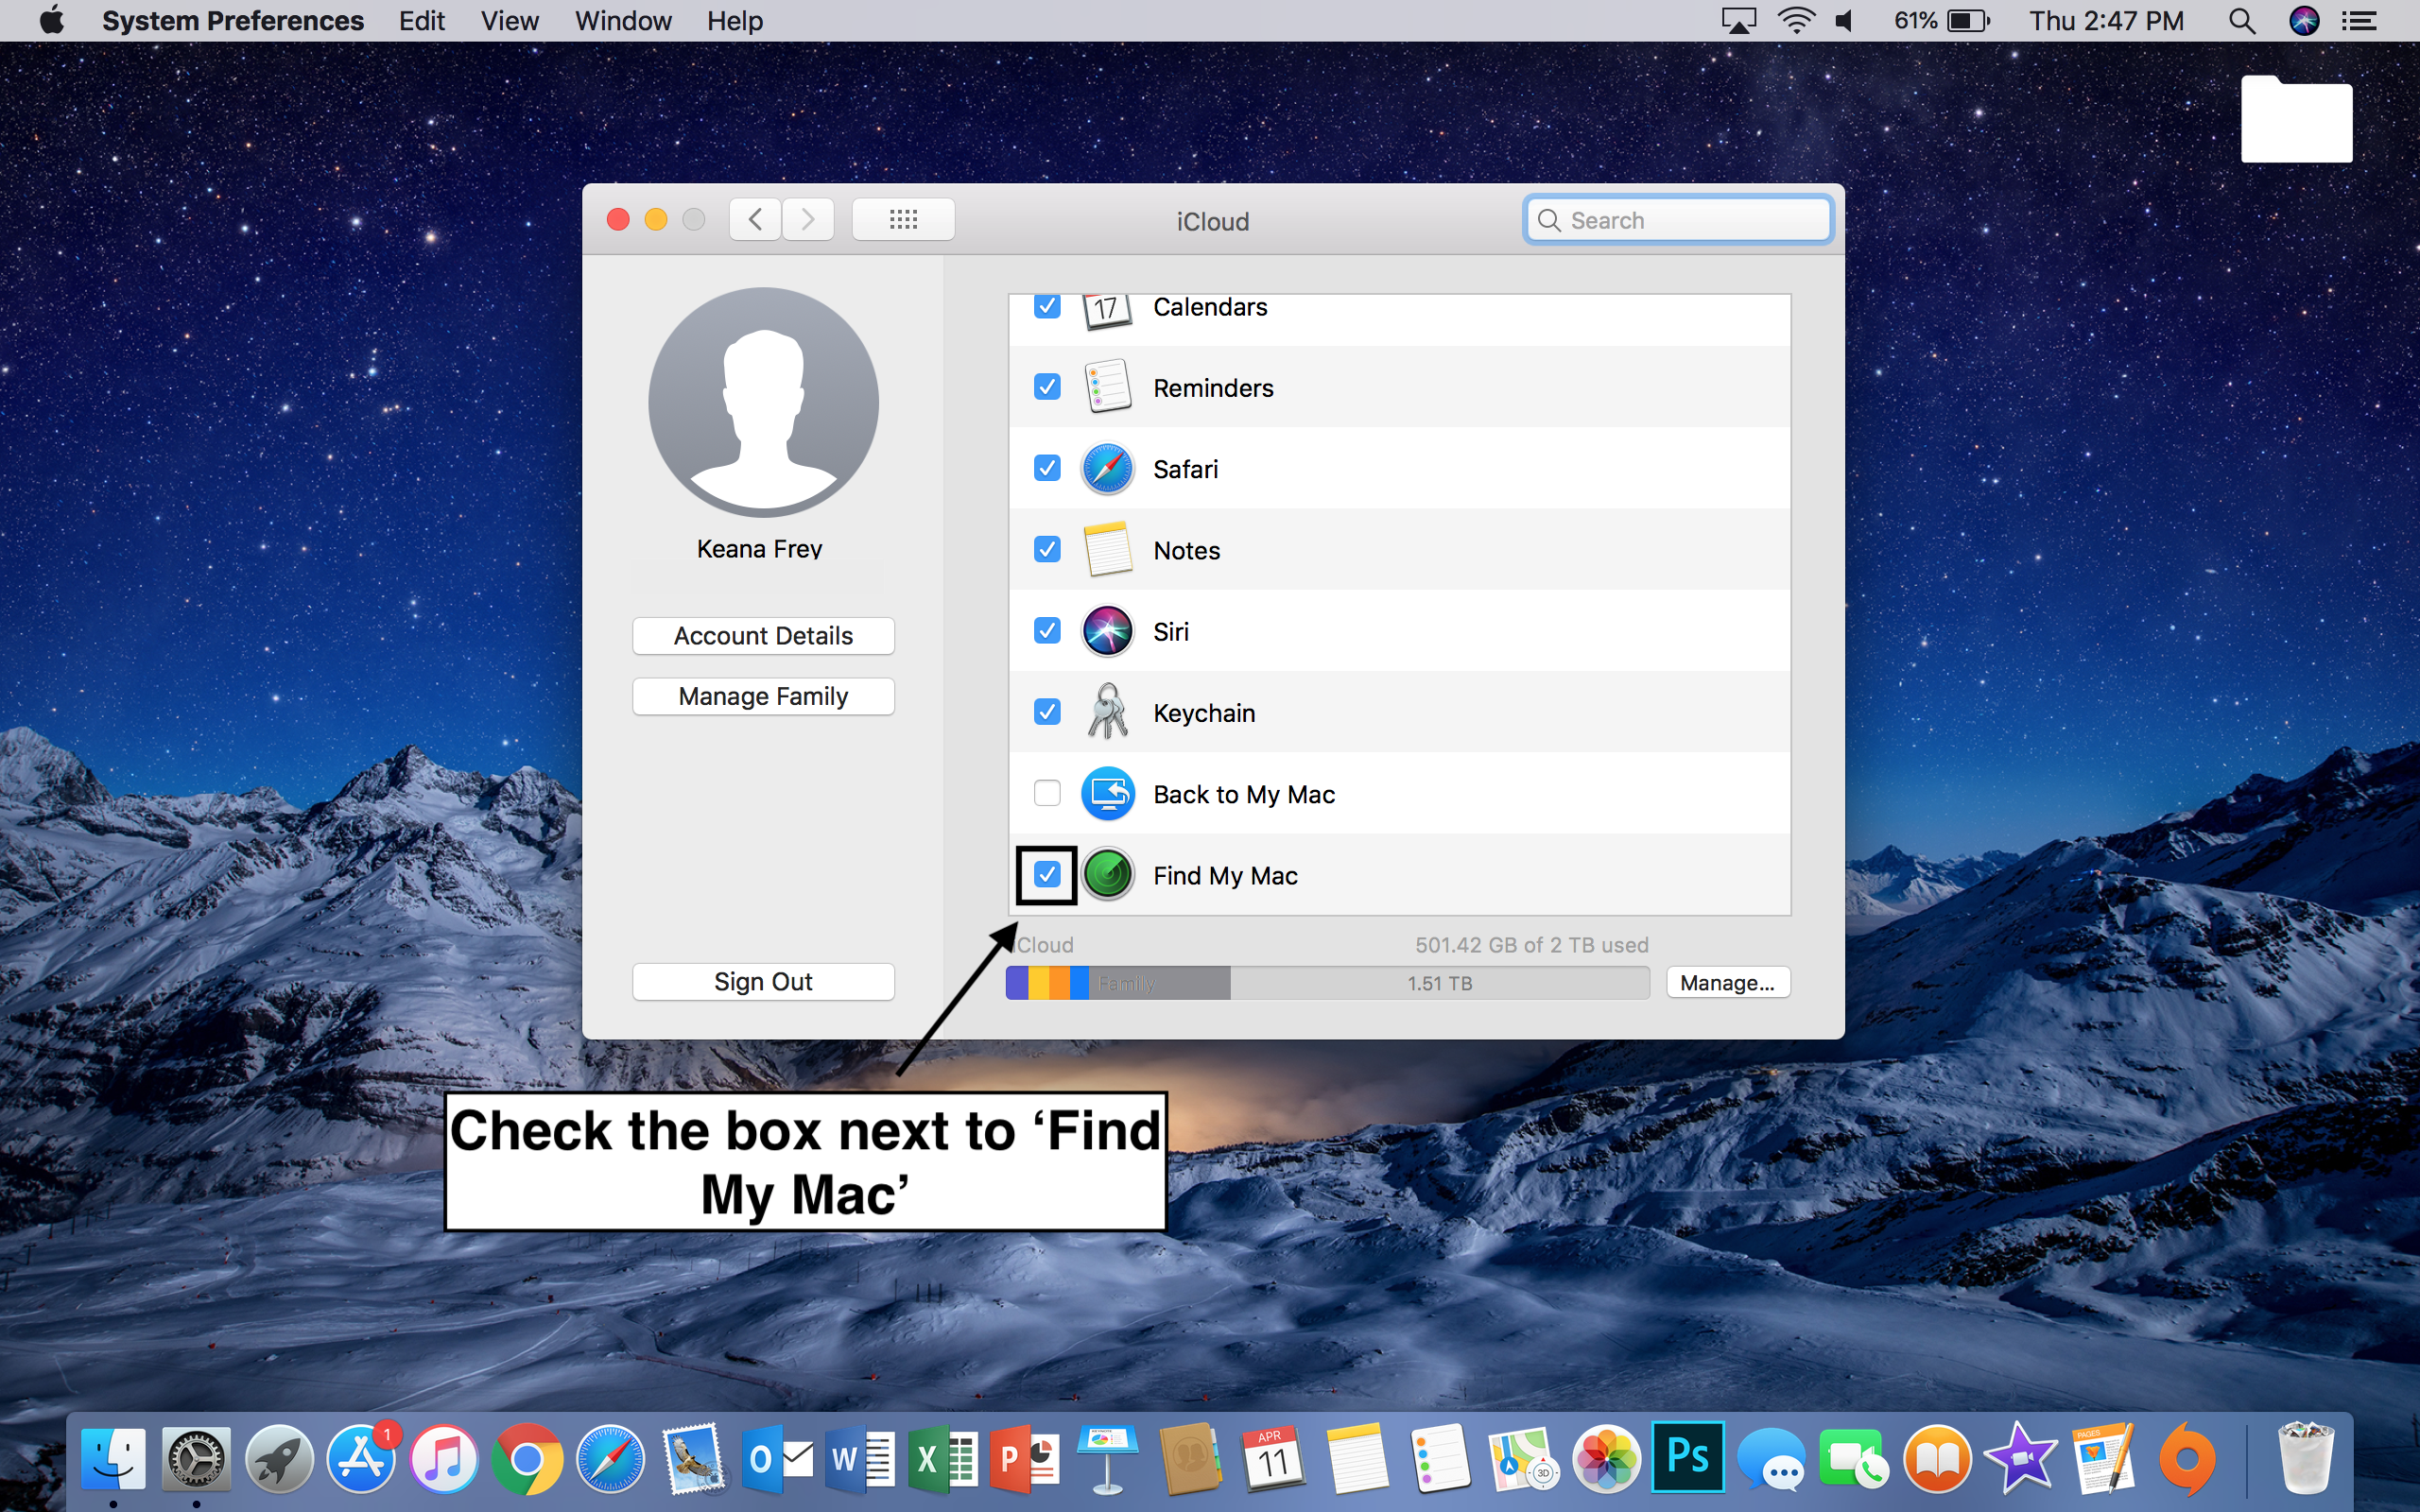Open the System Preferences menu
The image size is (2420, 1512).
232,20
